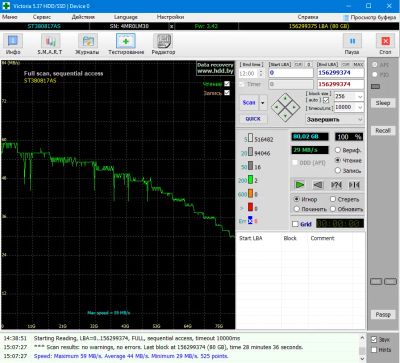Click into the Start LBA input field

(291, 73)
